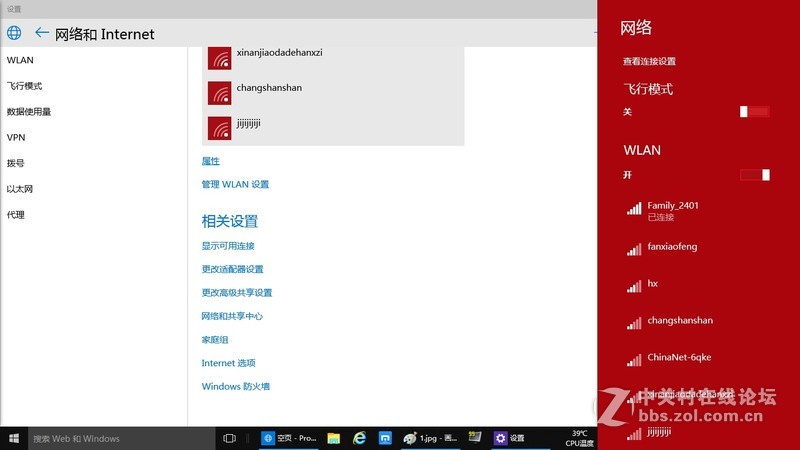Viewport: 800px width, 450px height.
Task: Open 家庭组 link
Action: [x=215, y=340]
